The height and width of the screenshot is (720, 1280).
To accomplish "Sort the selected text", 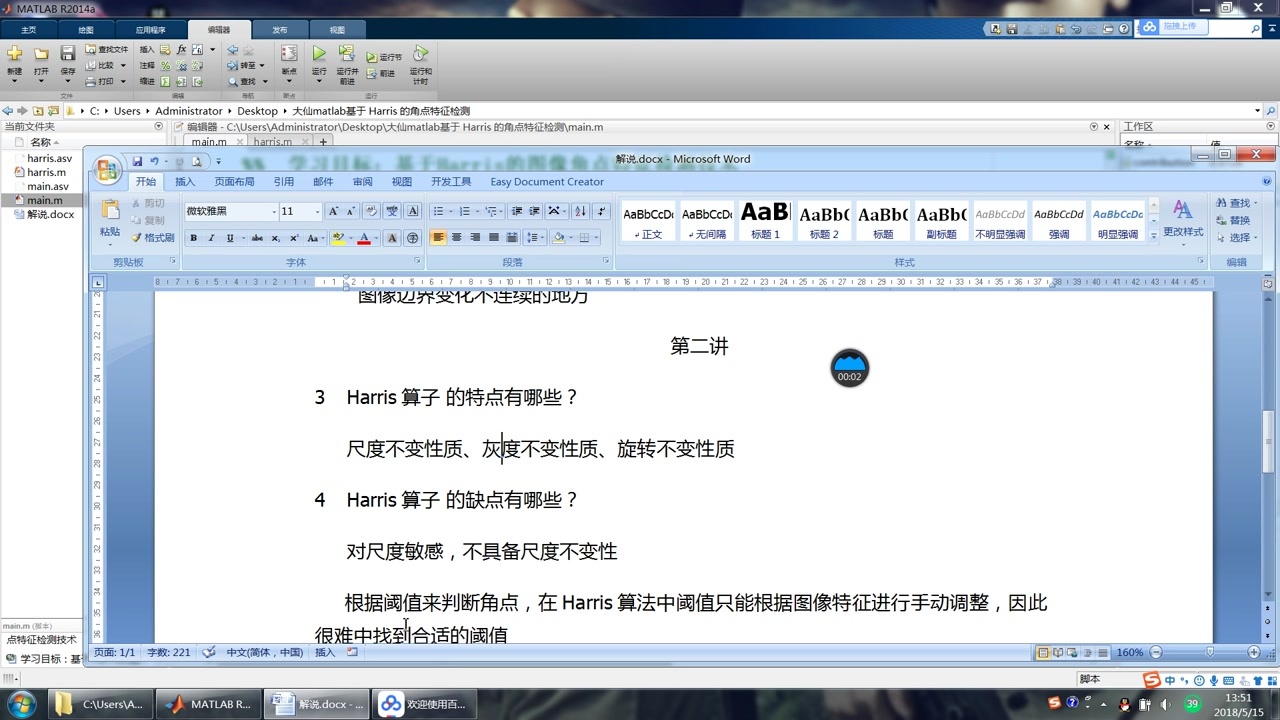I will point(580,211).
